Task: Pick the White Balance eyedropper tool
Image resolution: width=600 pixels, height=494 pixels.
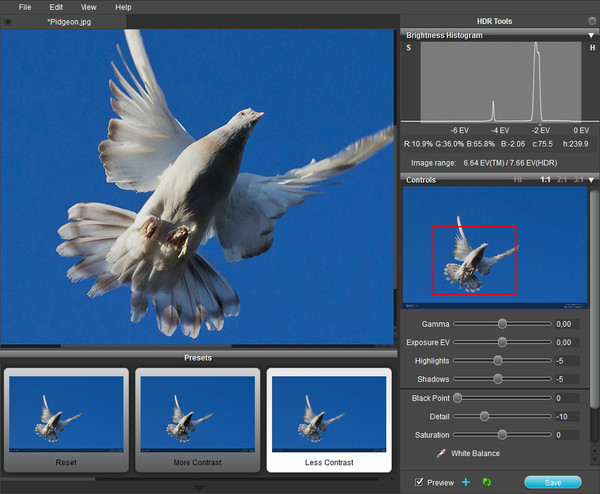Action: coord(441,454)
